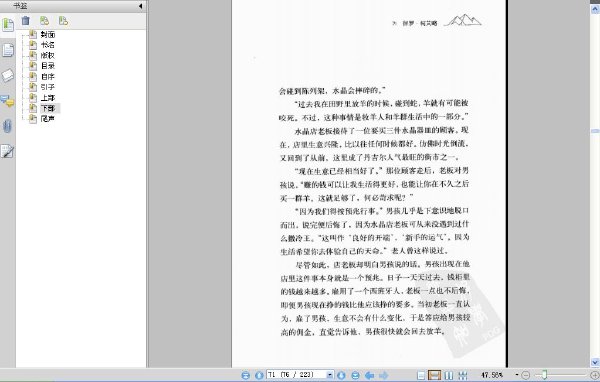
Task: Switch to continuous page layout
Action: tap(434, 375)
